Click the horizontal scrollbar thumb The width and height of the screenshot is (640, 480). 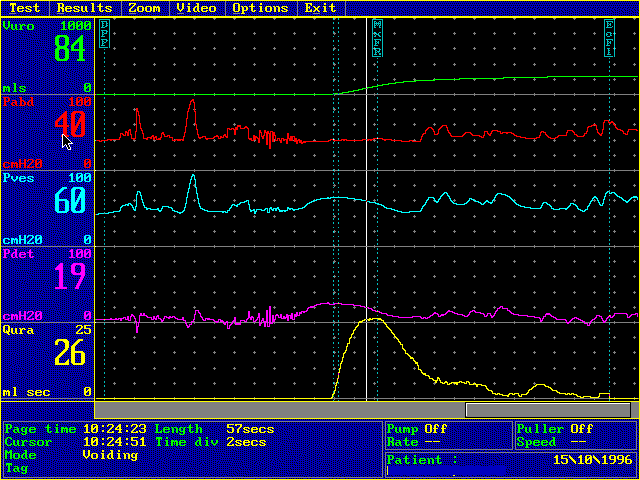coord(547,410)
